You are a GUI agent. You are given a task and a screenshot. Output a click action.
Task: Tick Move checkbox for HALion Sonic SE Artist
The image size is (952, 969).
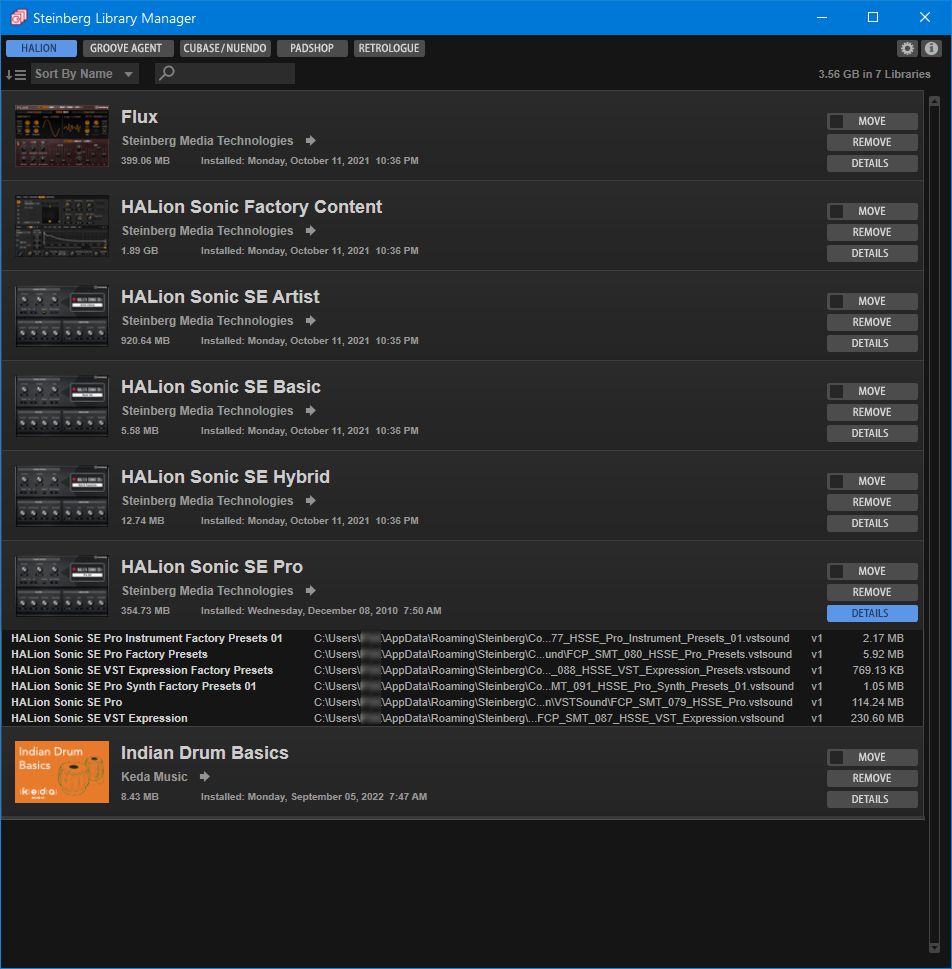836,302
